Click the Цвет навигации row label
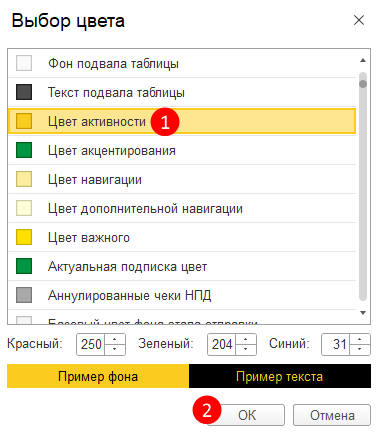This screenshot has height=435, width=379. tap(95, 179)
